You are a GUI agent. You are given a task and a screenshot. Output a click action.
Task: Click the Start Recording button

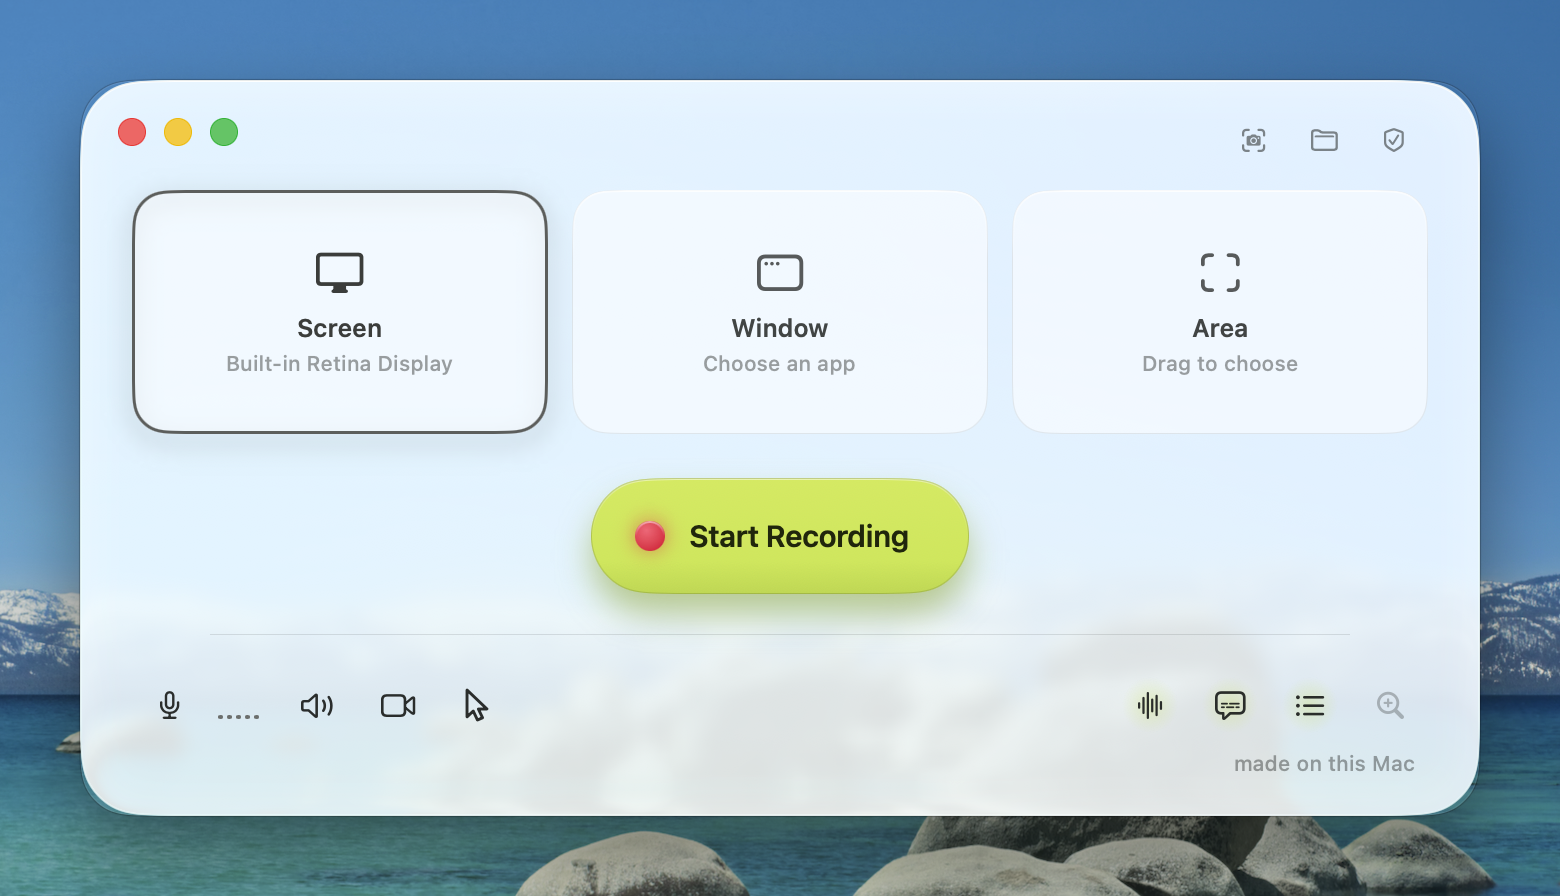pyautogui.click(x=780, y=536)
